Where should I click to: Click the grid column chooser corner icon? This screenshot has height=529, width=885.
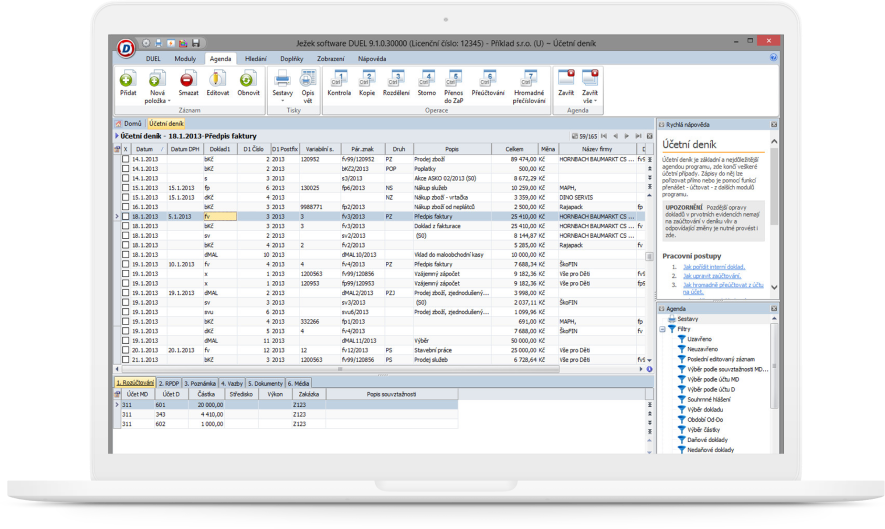click(x=117, y=149)
